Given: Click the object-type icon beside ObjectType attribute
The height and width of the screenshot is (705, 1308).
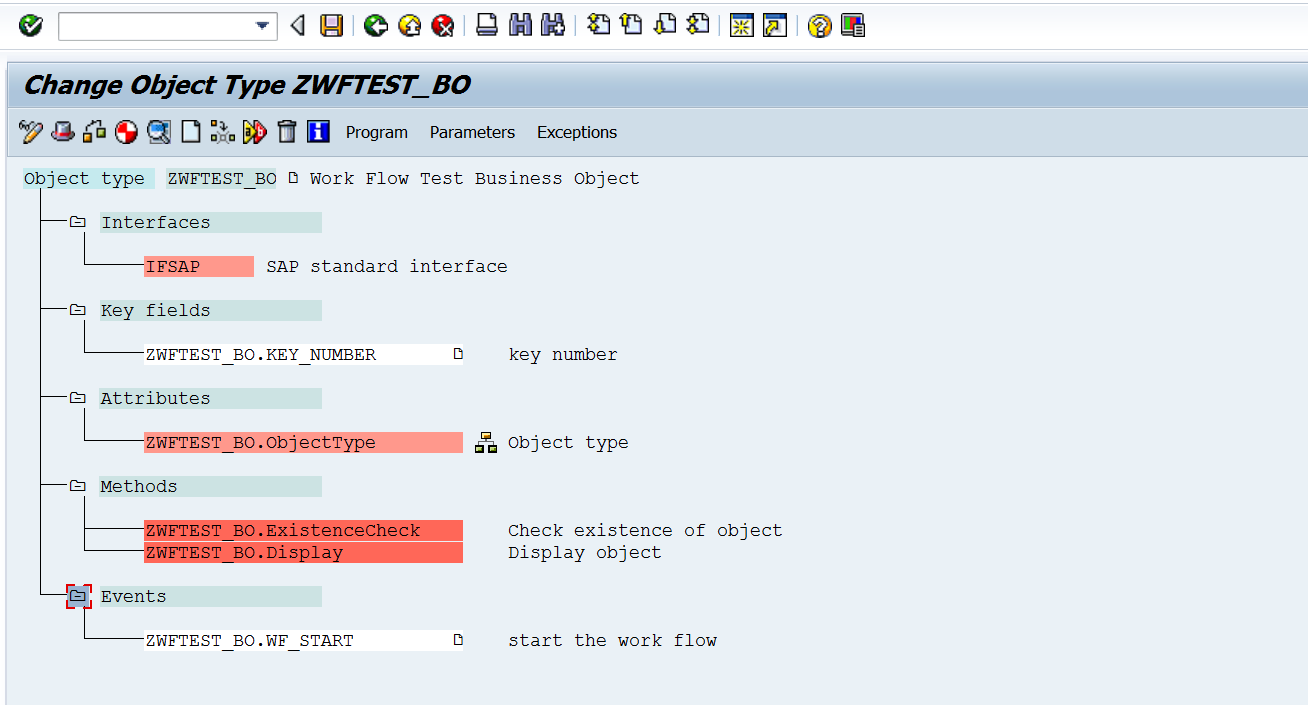Looking at the screenshot, I should (x=486, y=442).
